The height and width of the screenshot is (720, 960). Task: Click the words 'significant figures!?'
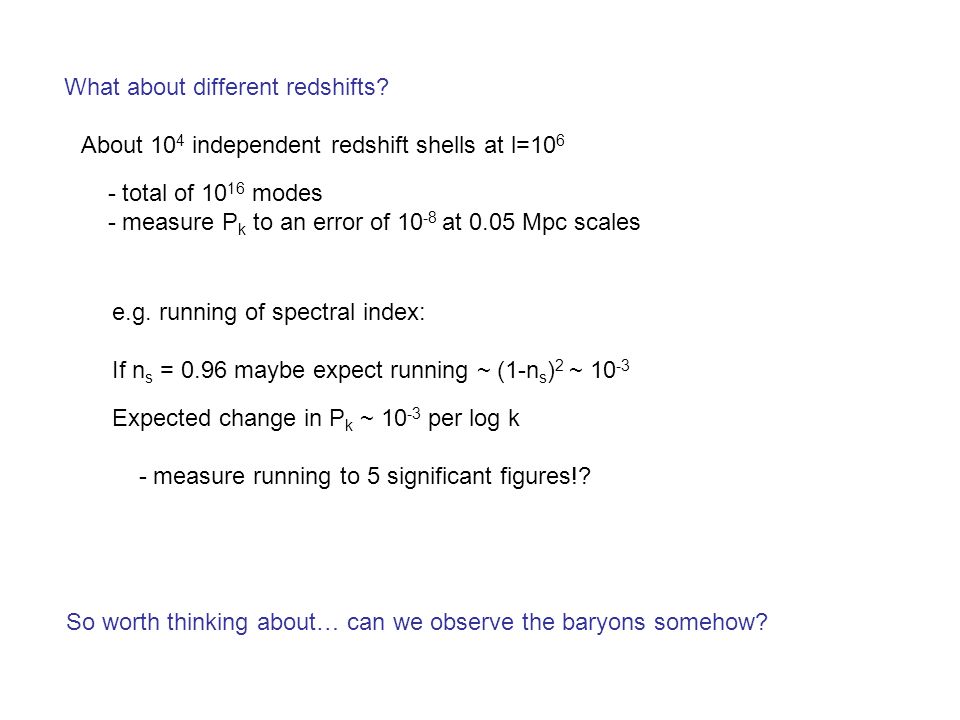(x=489, y=476)
